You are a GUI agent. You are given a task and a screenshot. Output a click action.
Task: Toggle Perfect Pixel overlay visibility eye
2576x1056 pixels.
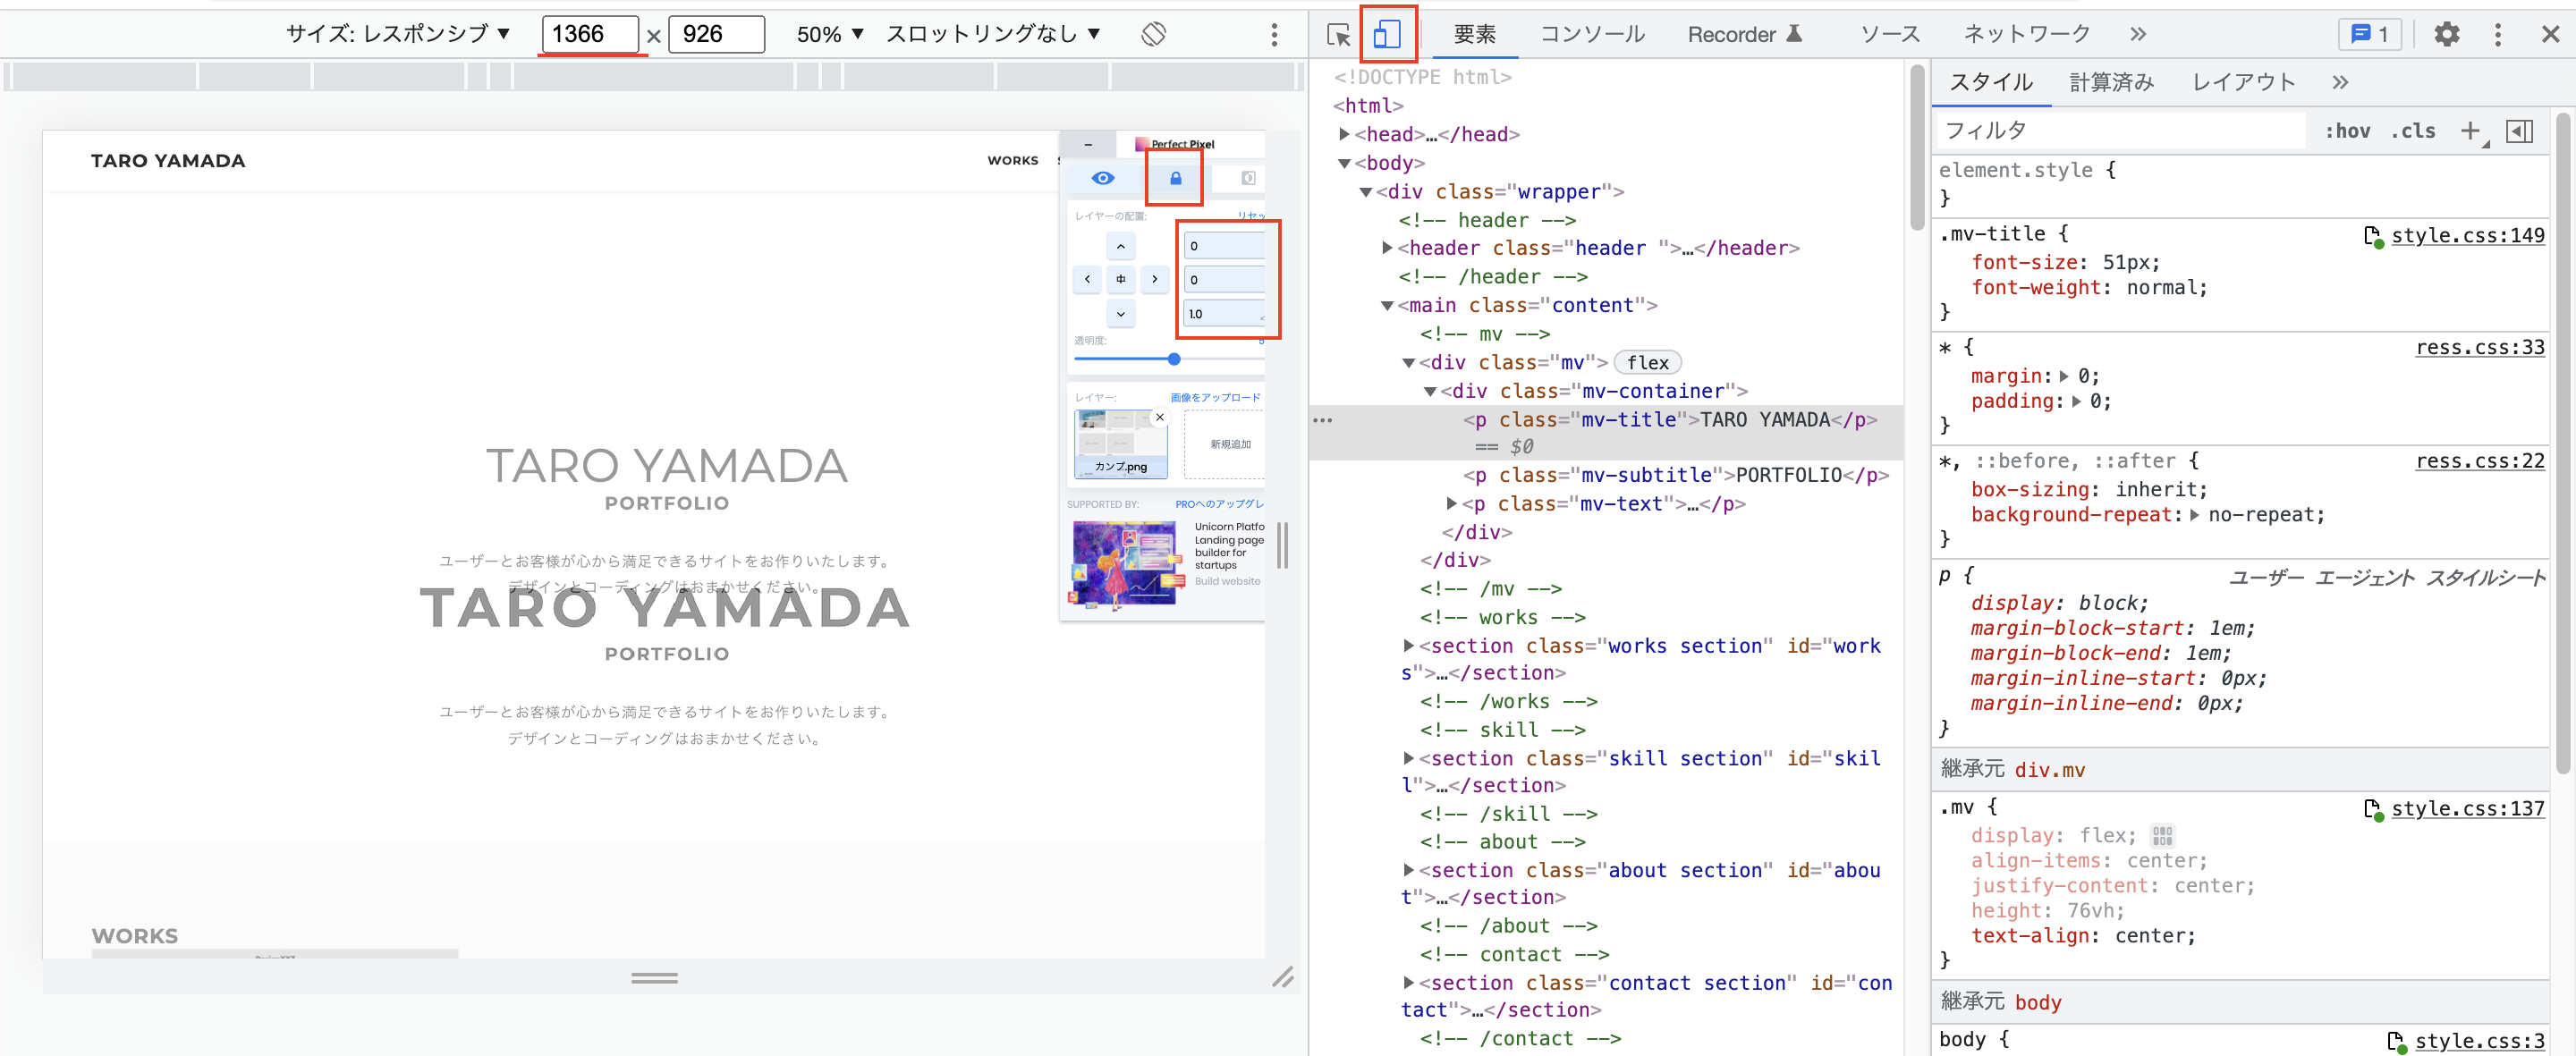[x=1103, y=178]
